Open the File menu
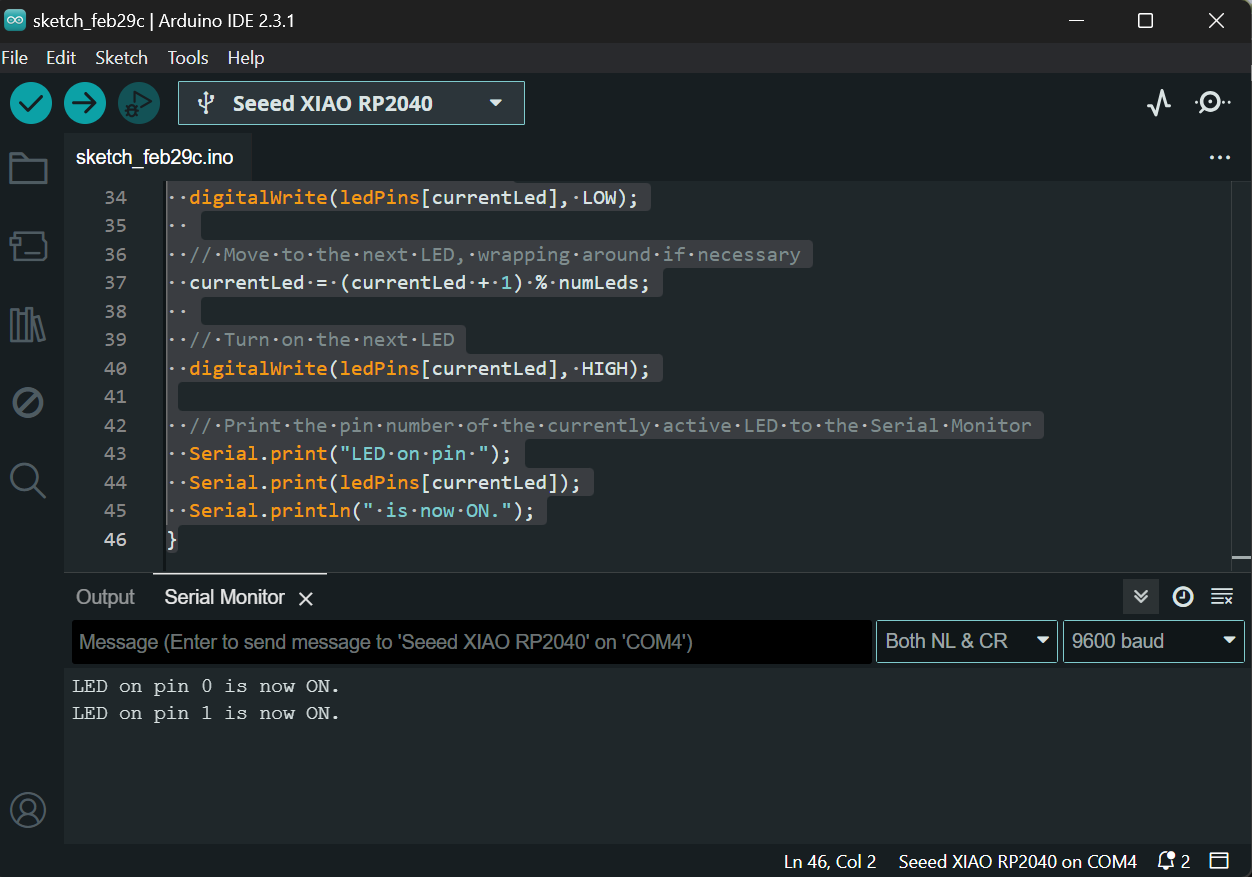The height and width of the screenshot is (877, 1252). pos(15,58)
